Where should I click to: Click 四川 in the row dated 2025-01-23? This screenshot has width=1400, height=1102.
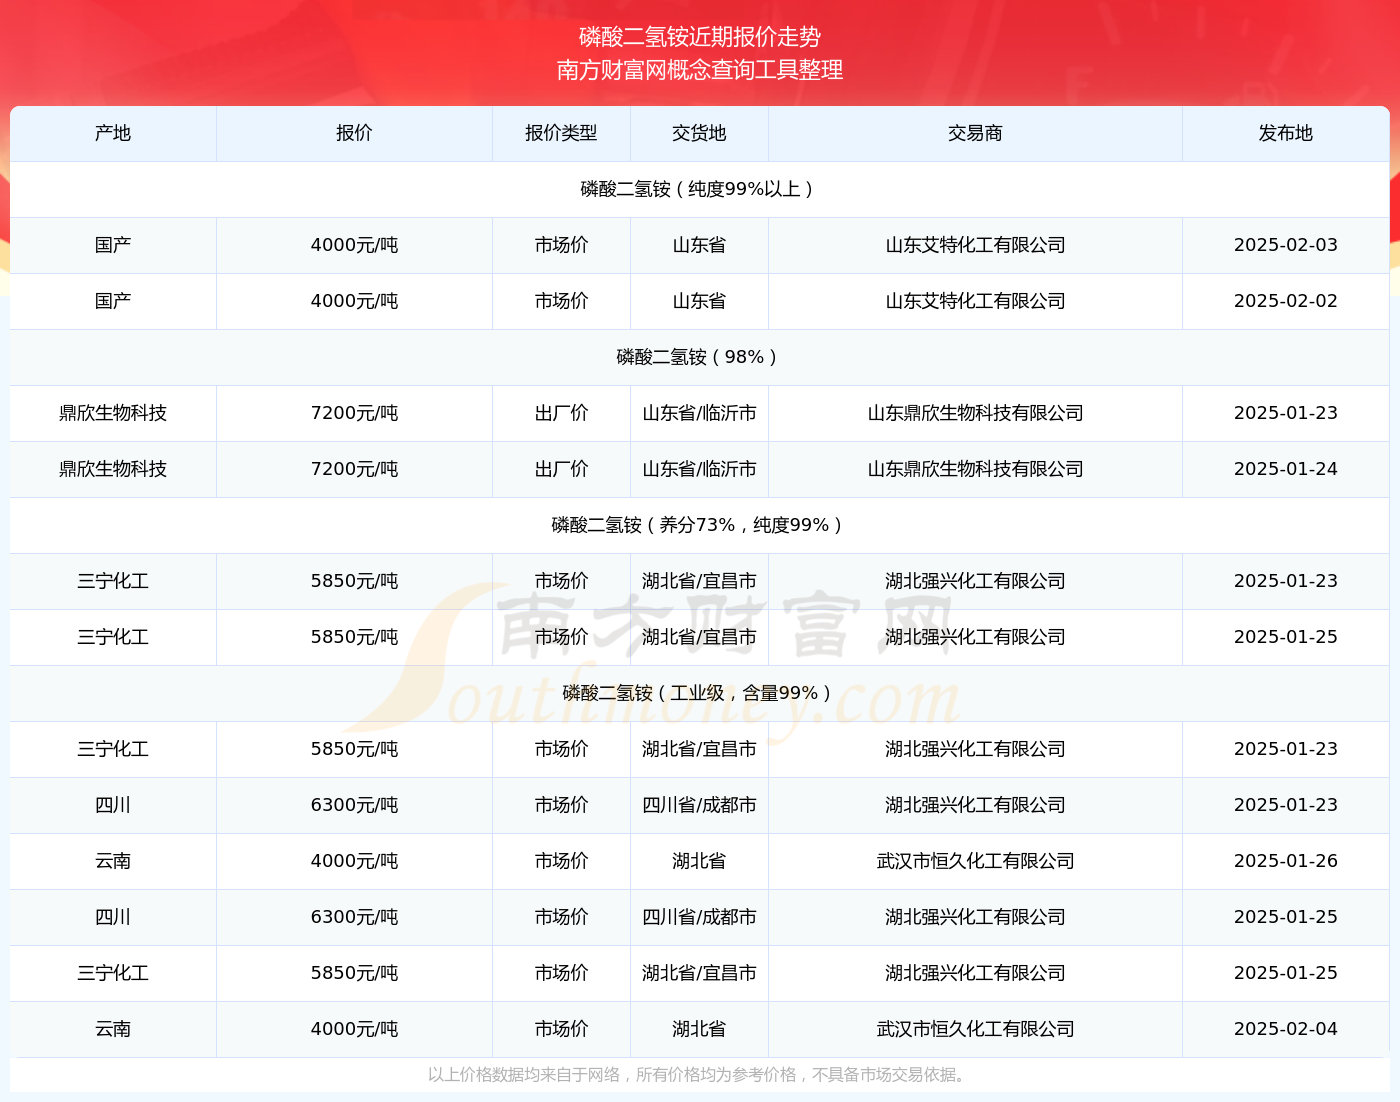(113, 805)
